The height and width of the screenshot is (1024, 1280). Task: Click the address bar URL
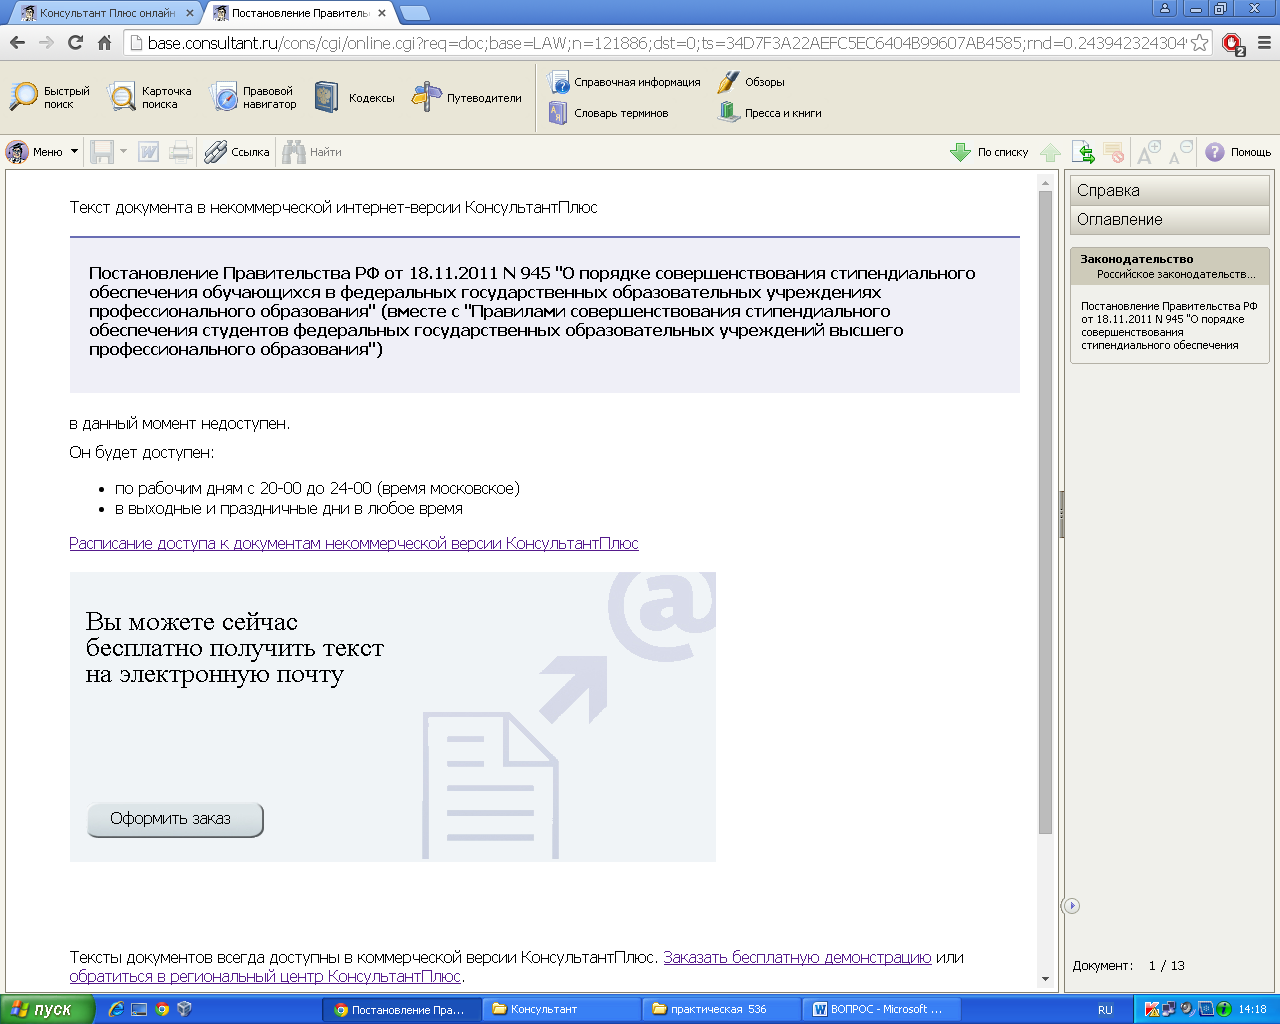pos(667,43)
